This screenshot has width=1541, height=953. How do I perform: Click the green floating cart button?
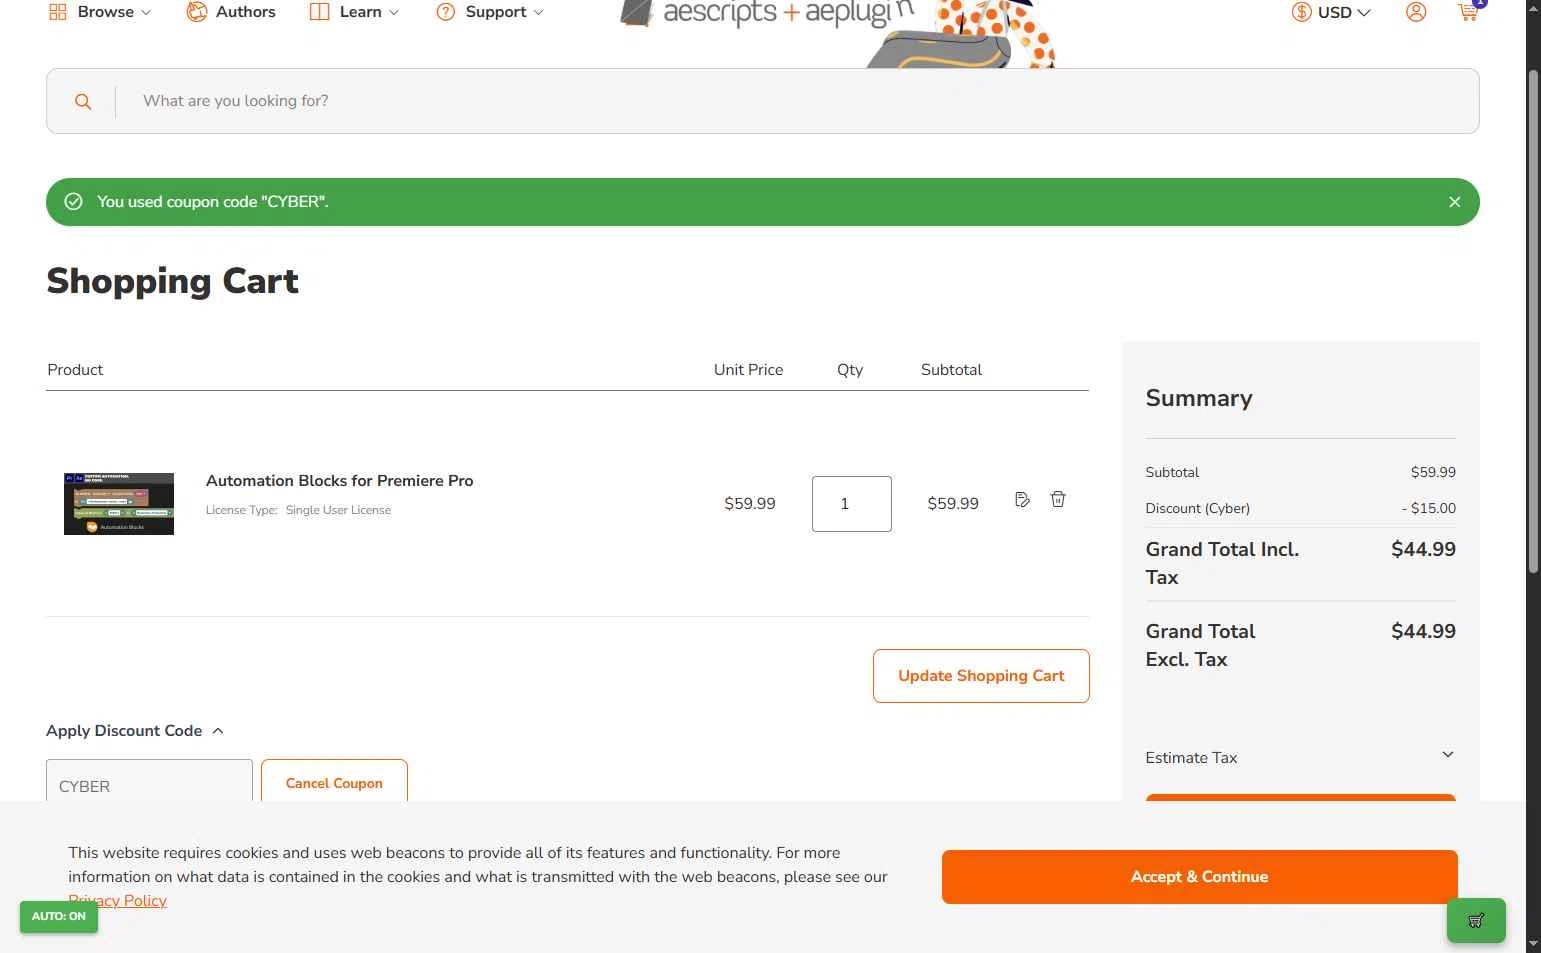[x=1476, y=921]
